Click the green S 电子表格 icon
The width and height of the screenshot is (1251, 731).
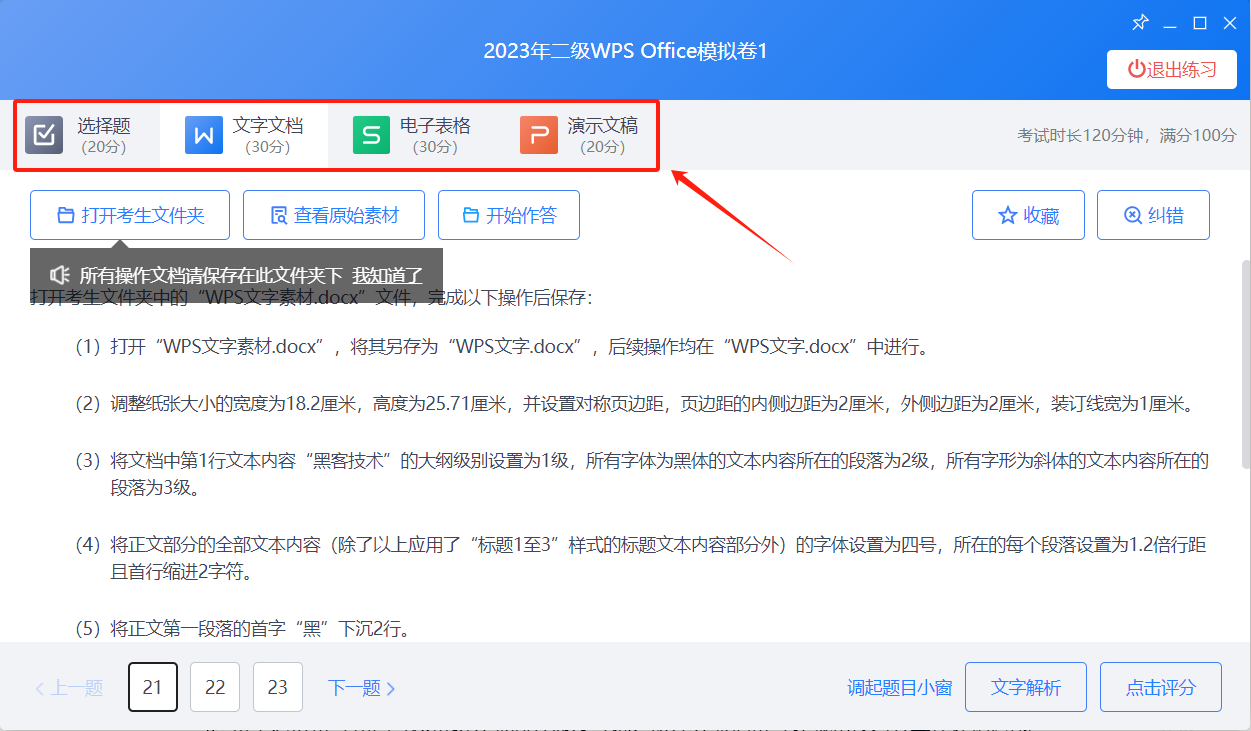371,135
